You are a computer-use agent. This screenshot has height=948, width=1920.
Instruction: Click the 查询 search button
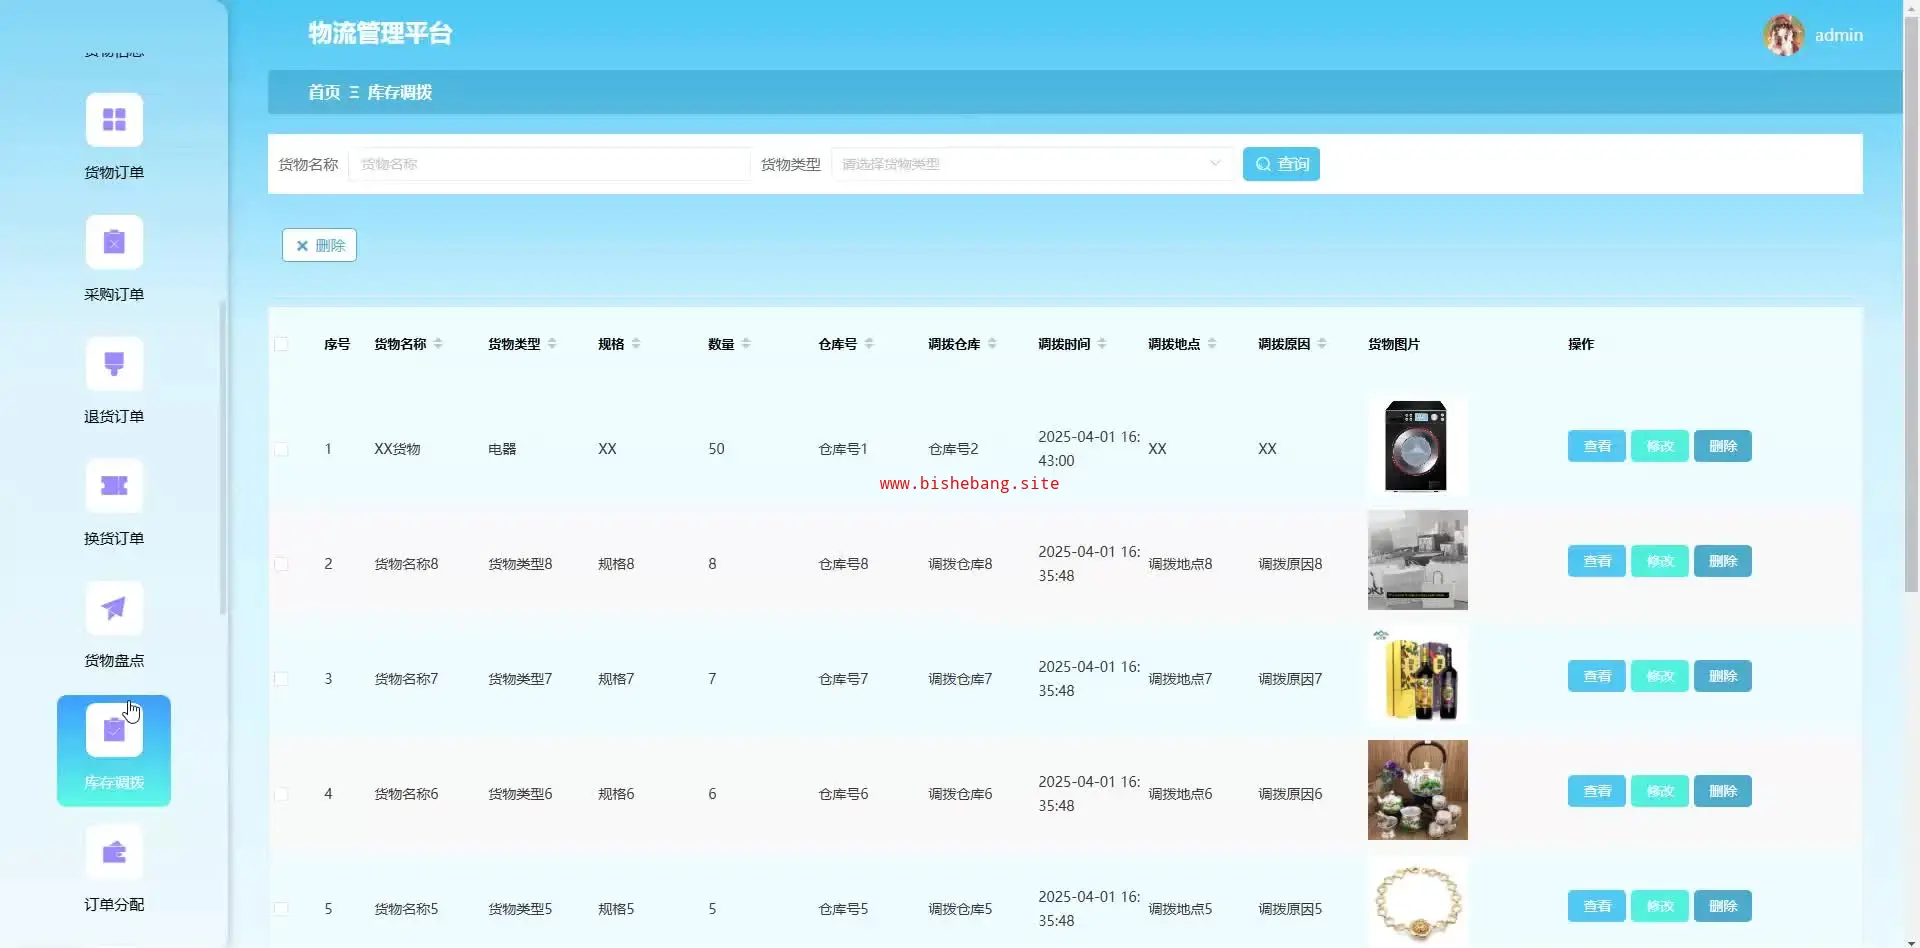pyautogui.click(x=1281, y=164)
